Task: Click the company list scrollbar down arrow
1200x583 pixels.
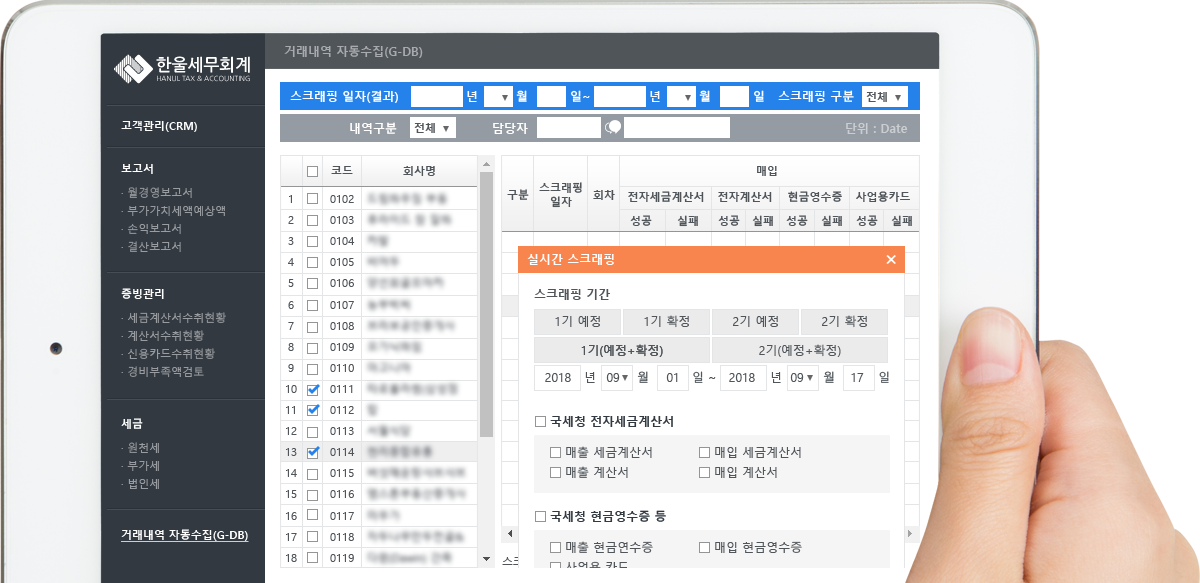Action: (x=487, y=558)
